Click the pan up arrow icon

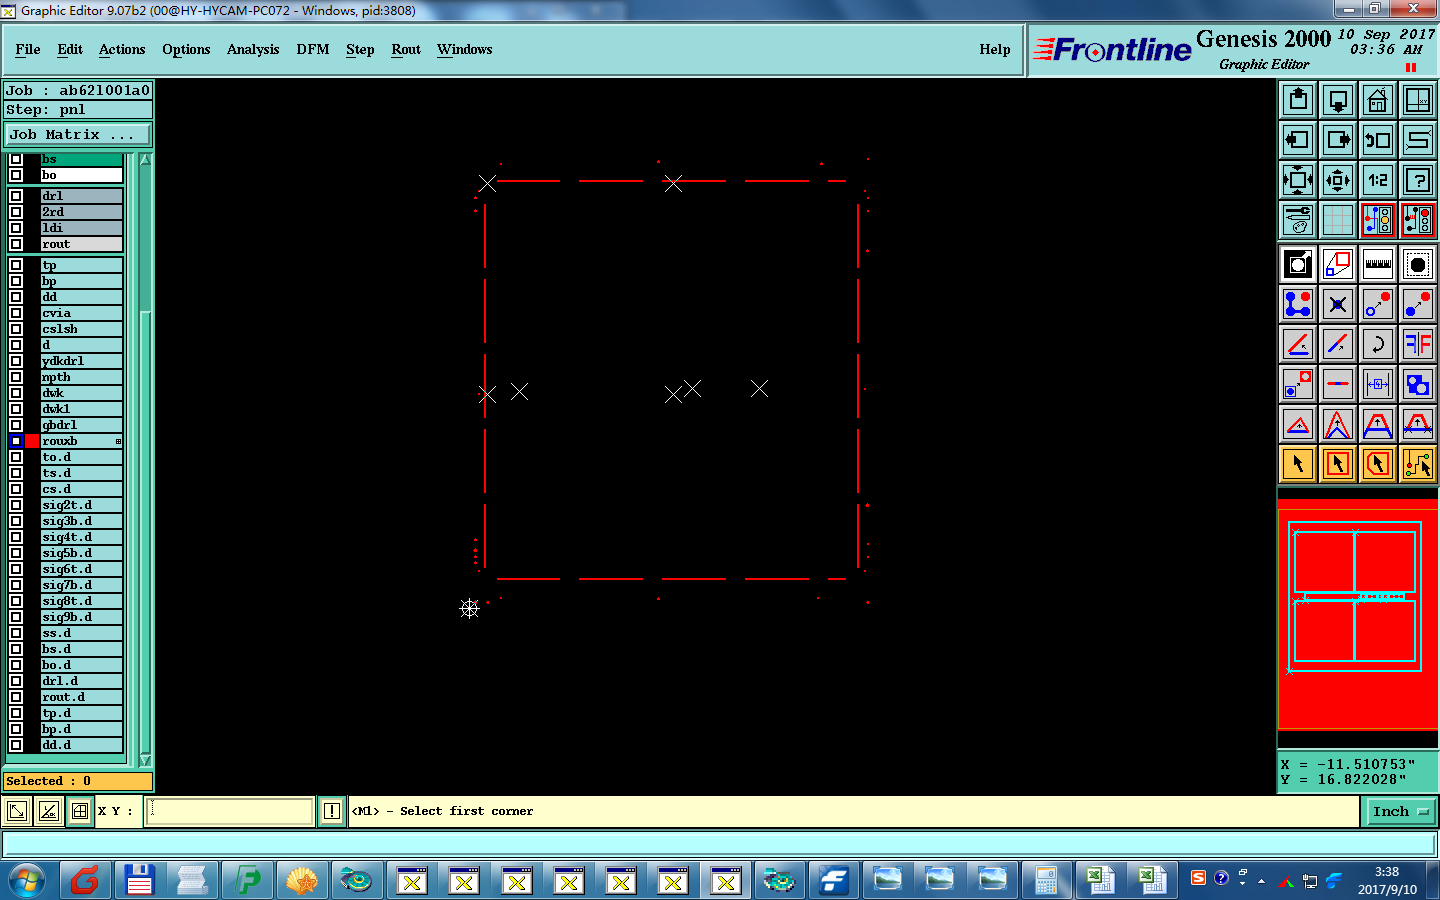coord(1298,100)
